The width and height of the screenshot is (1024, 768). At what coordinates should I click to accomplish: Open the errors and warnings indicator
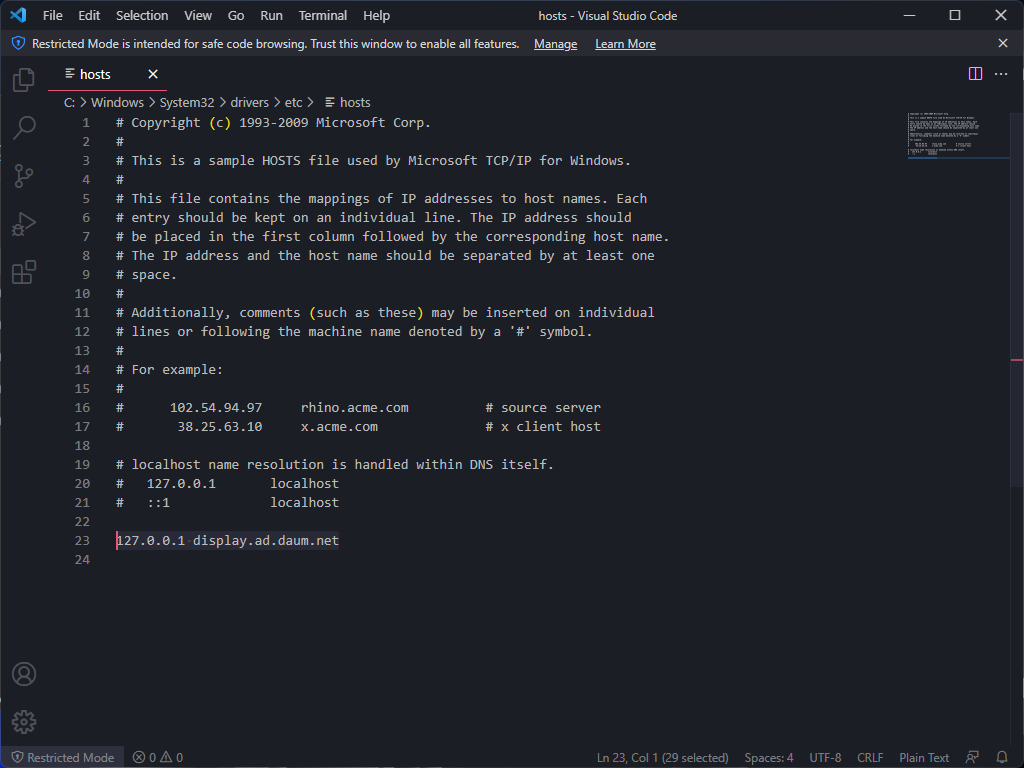(x=157, y=757)
